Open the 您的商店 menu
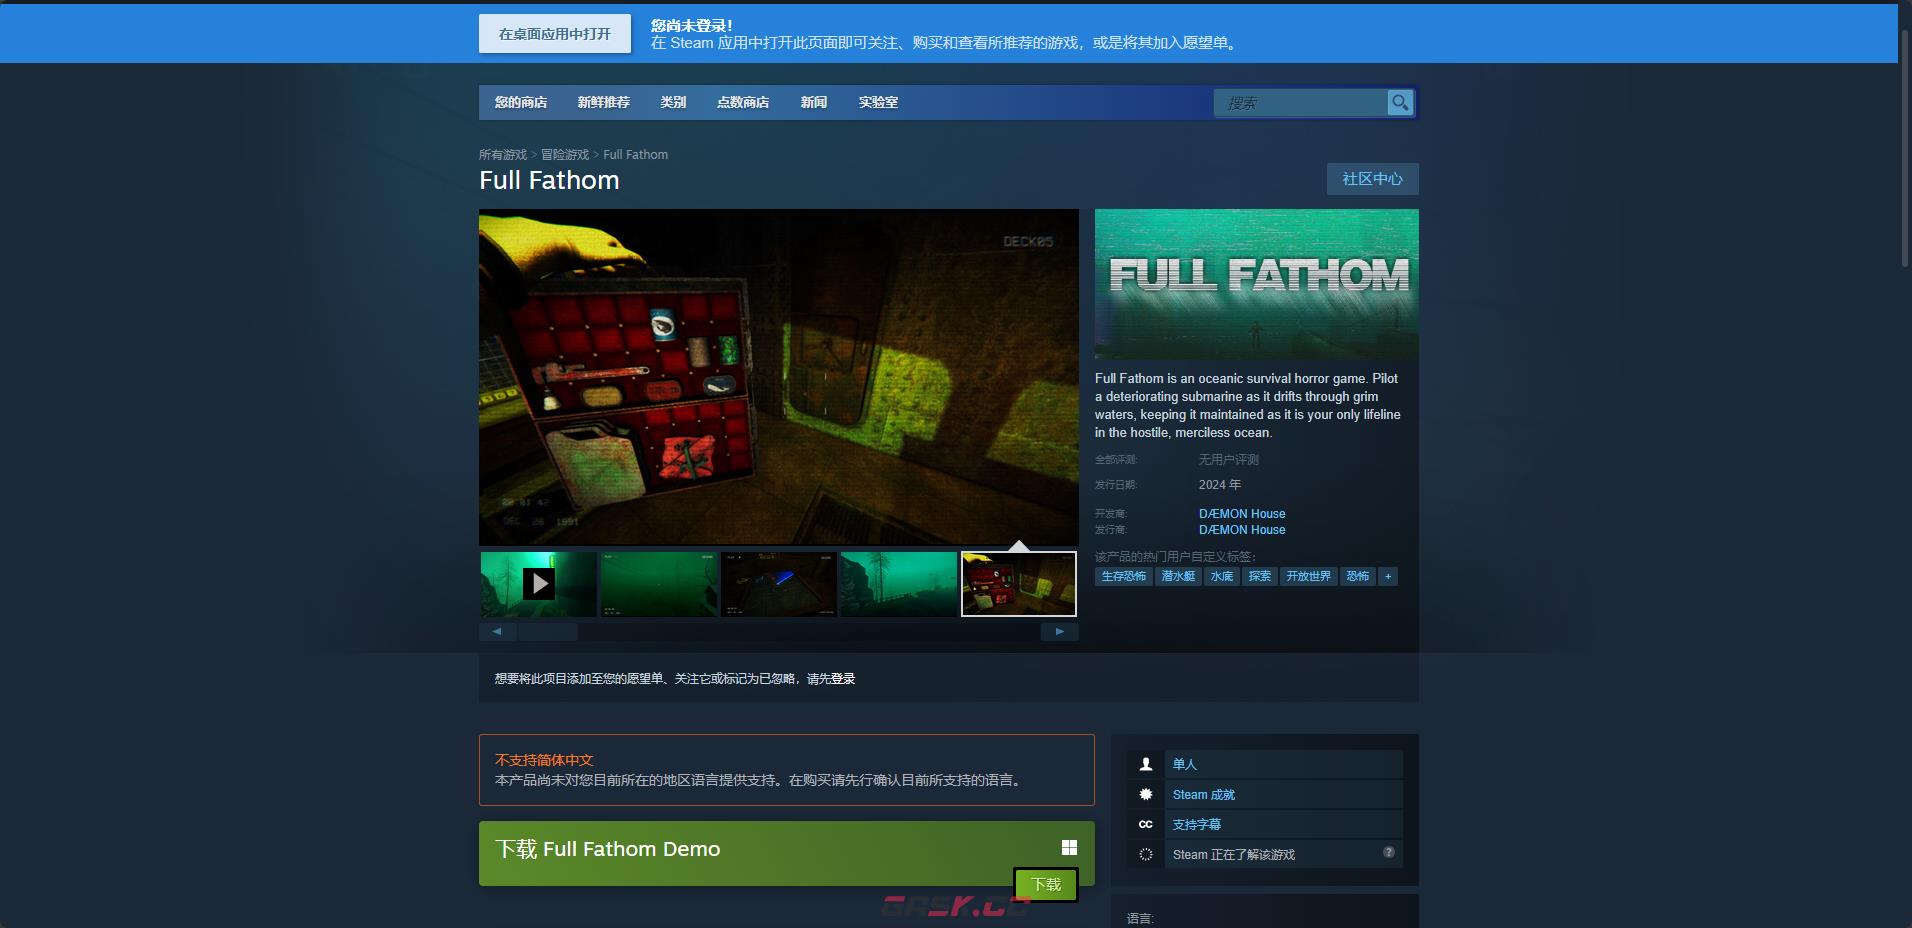The image size is (1912, 928). [520, 102]
